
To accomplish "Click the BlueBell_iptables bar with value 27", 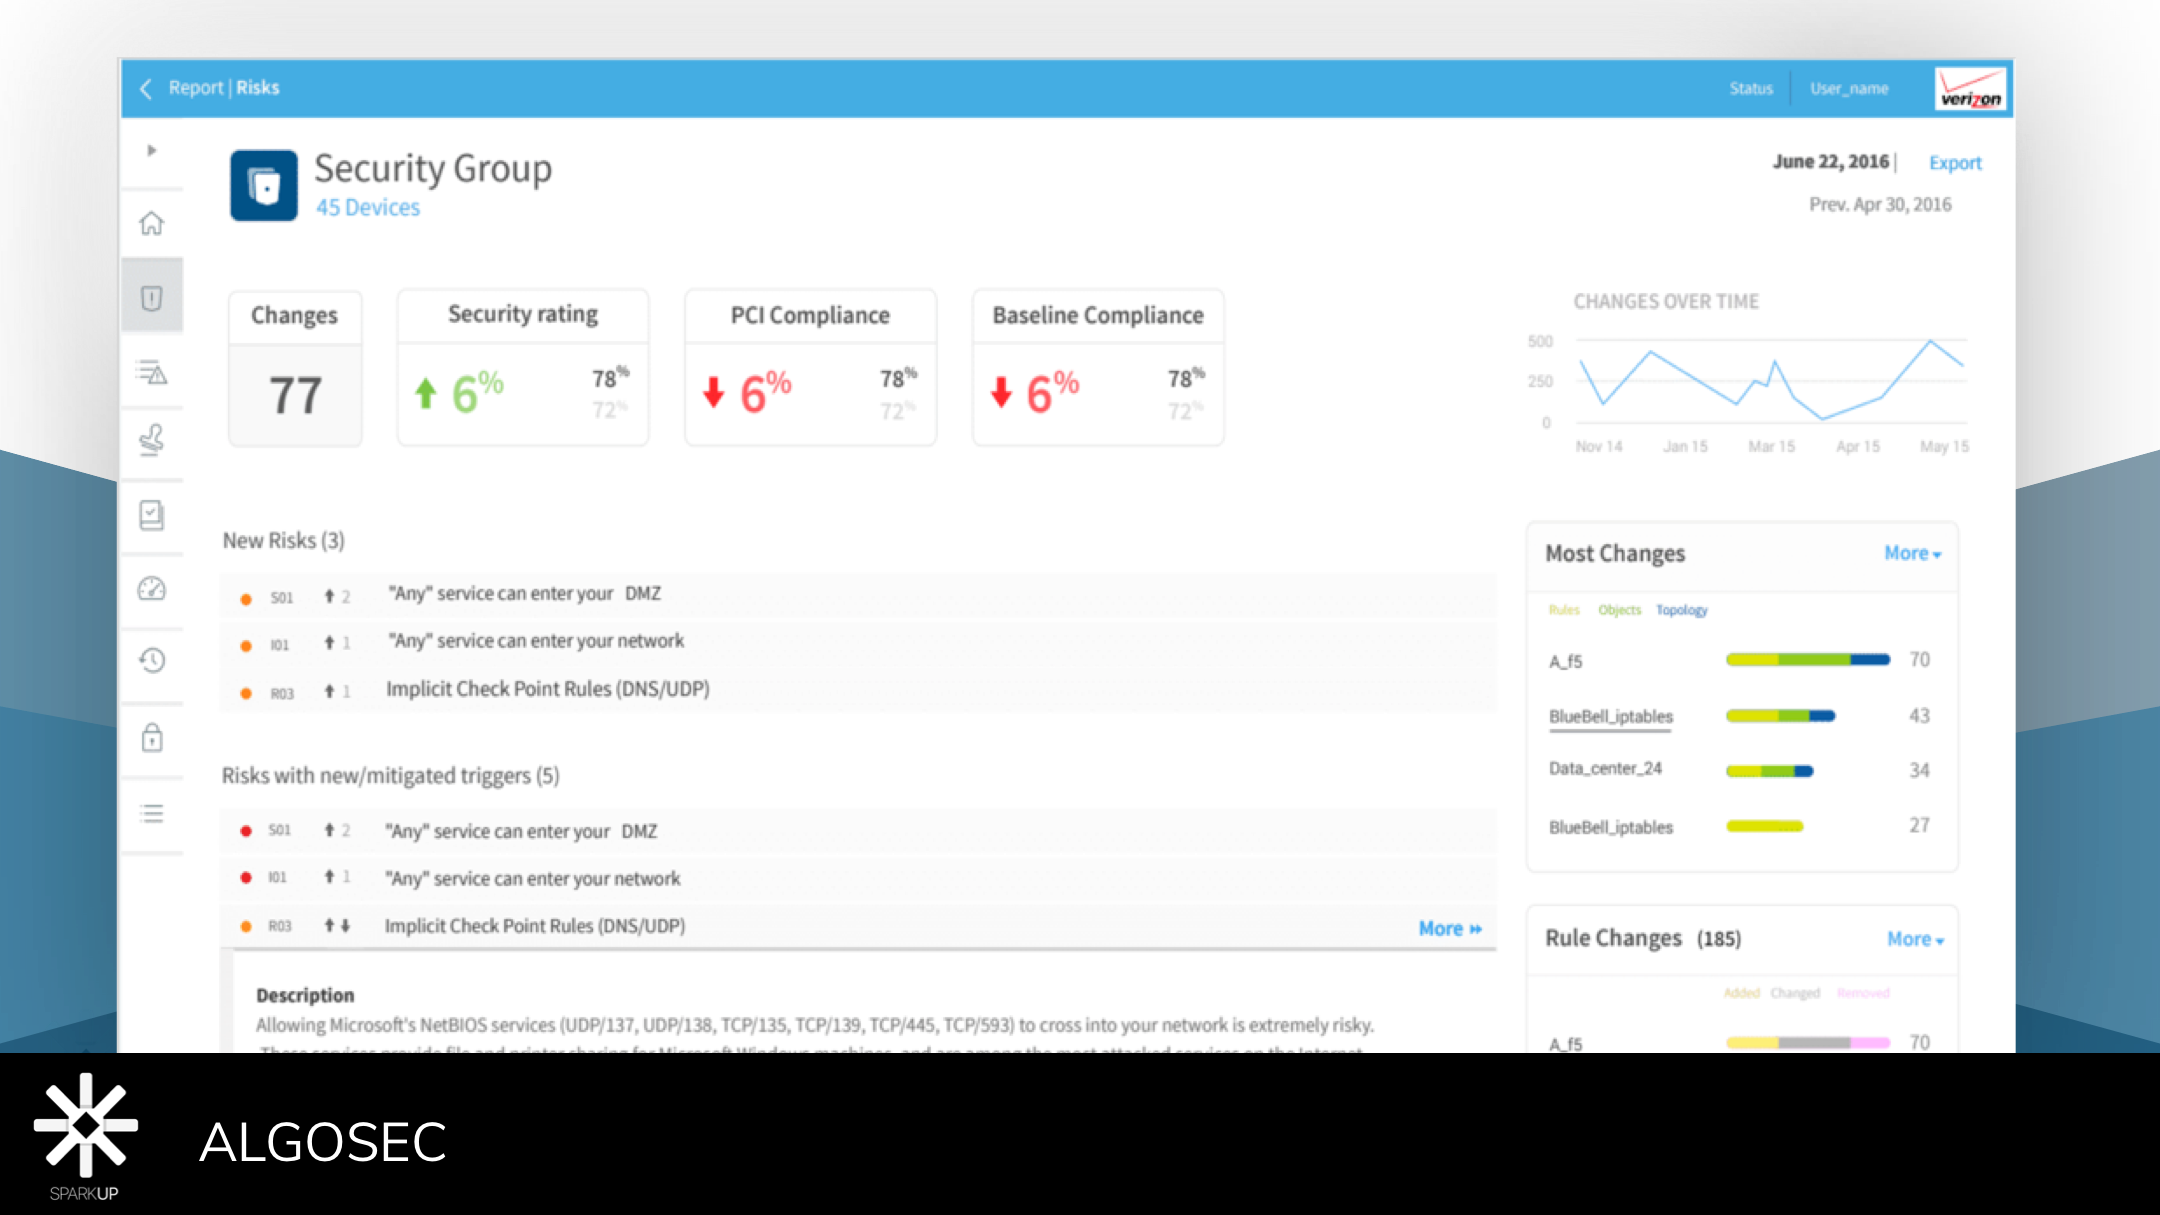I will [1765, 826].
